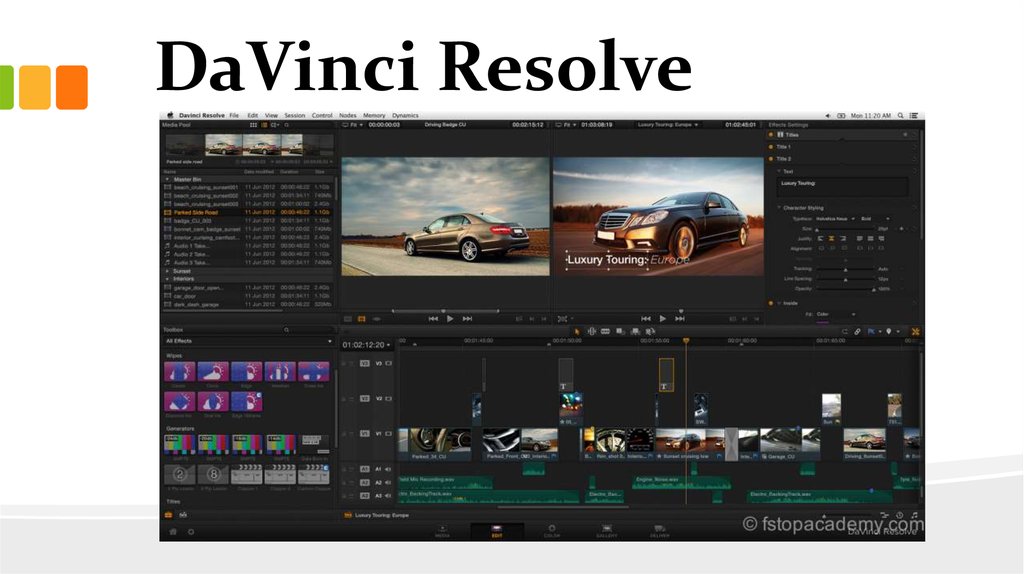Open the Nodes menu
This screenshot has width=1024, height=574.
(x=347, y=115)
